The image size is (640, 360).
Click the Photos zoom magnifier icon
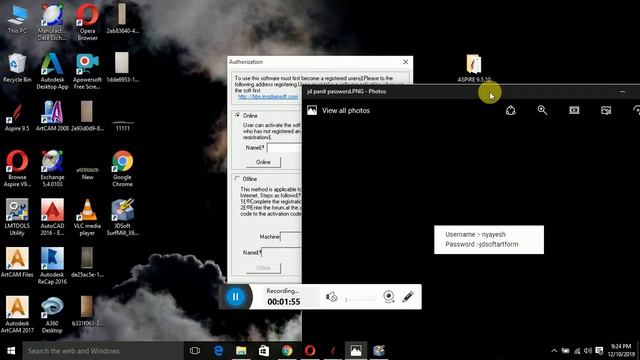(542, 110)
